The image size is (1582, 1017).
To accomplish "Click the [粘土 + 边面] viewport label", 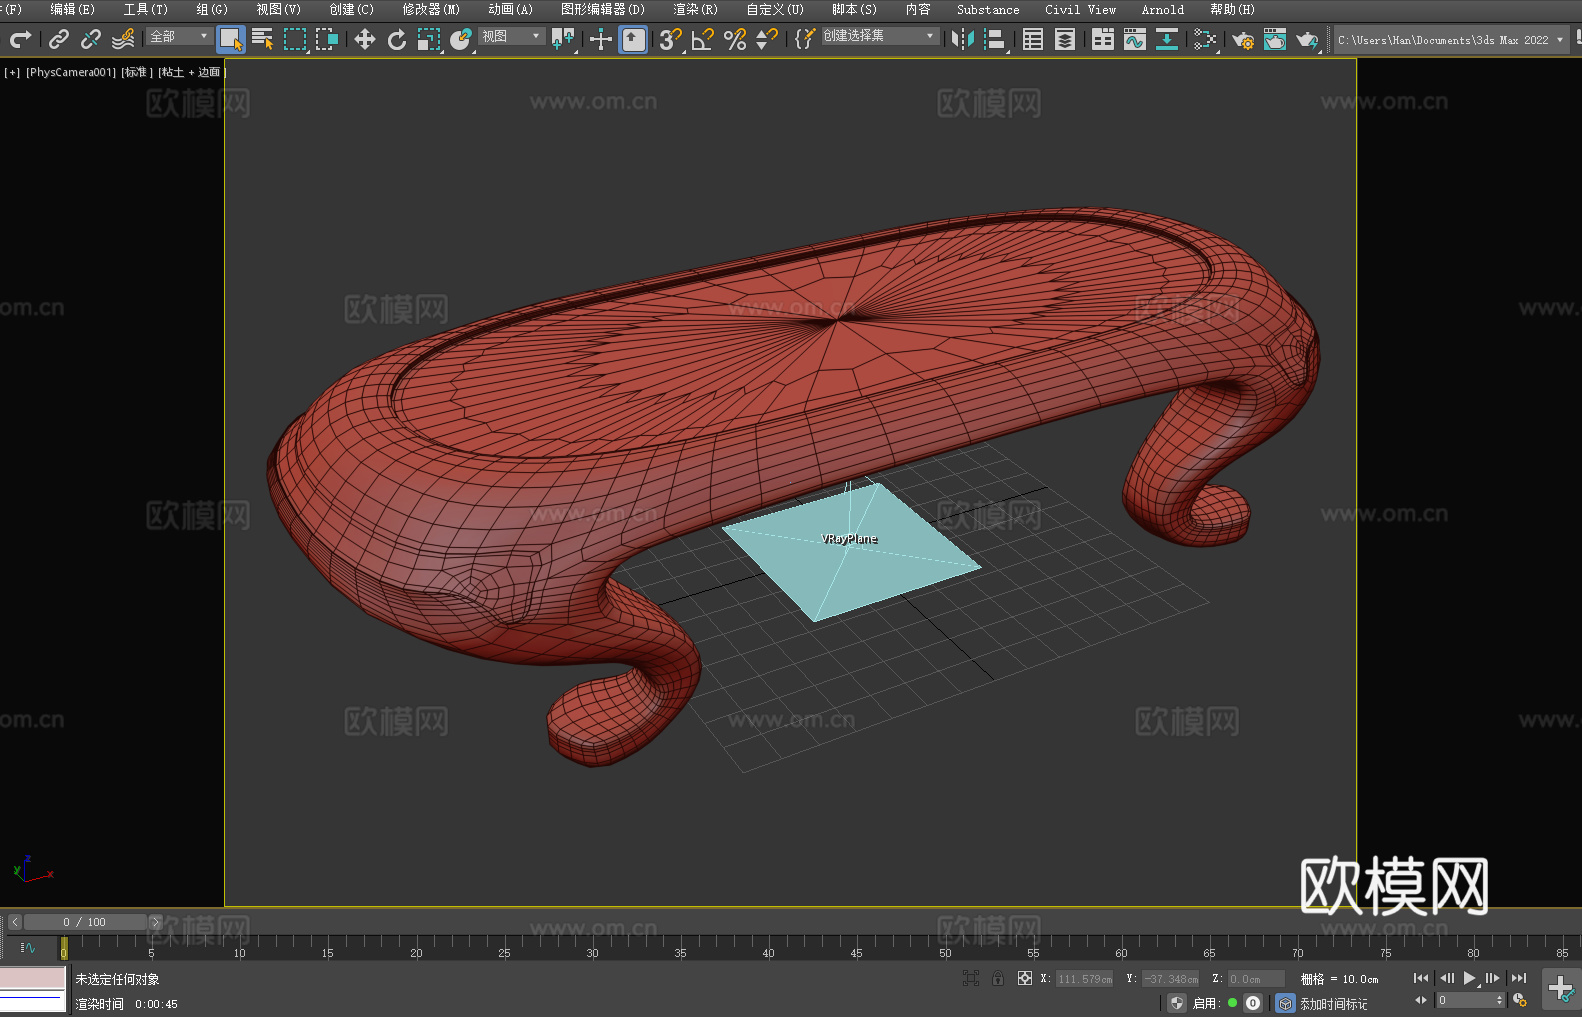I will 191,72.
